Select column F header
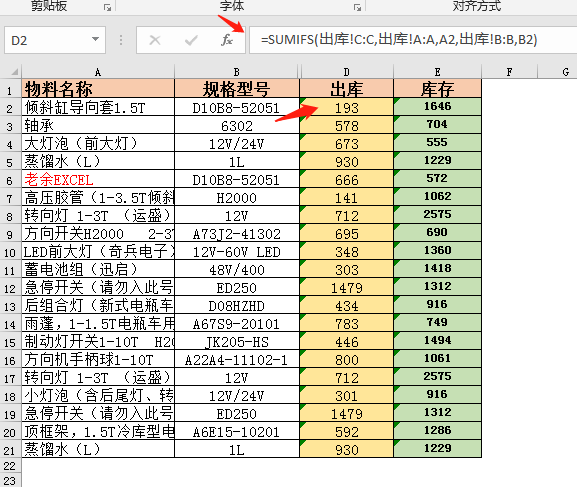The image size is (577, 487). coord(509,72)
